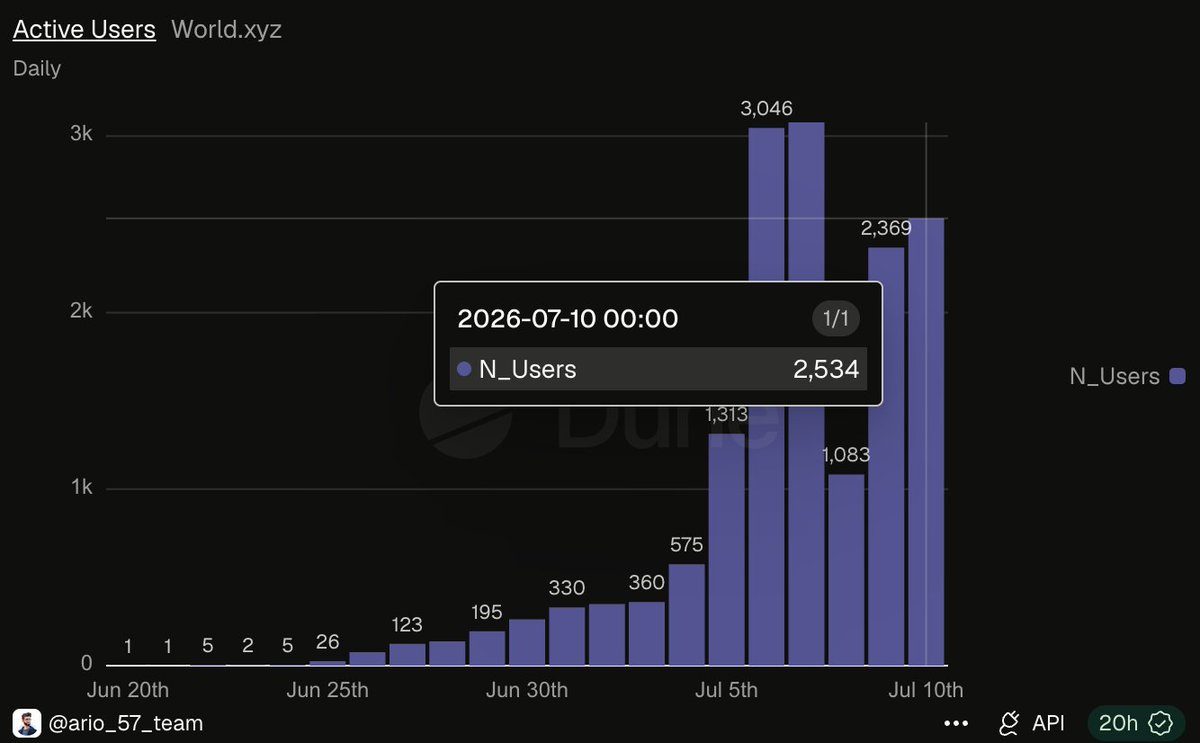
Task: Click the 3,046 data label
Action: coord(767,109)
